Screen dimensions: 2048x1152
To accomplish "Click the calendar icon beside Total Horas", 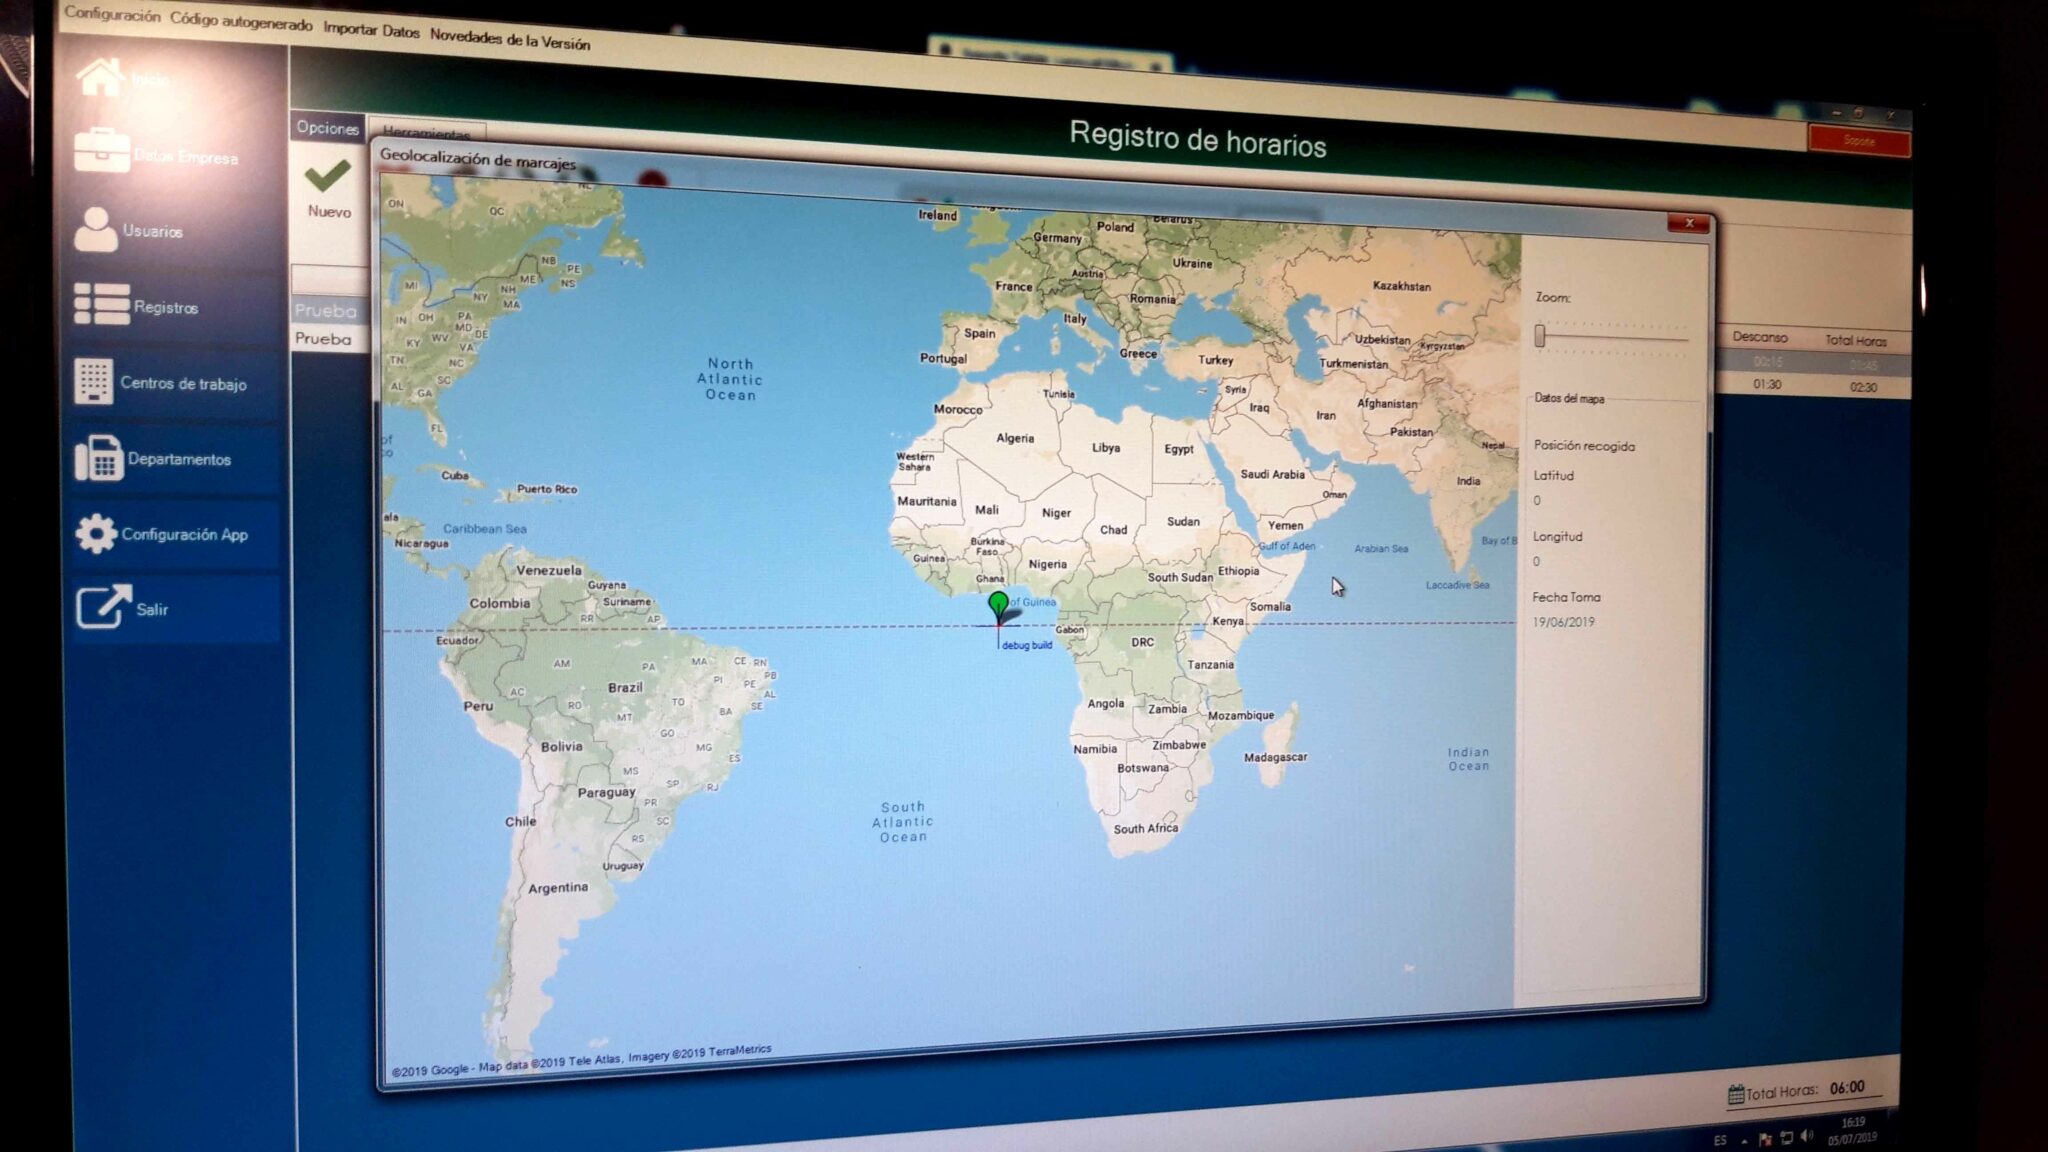I will coord(1735,1094).
